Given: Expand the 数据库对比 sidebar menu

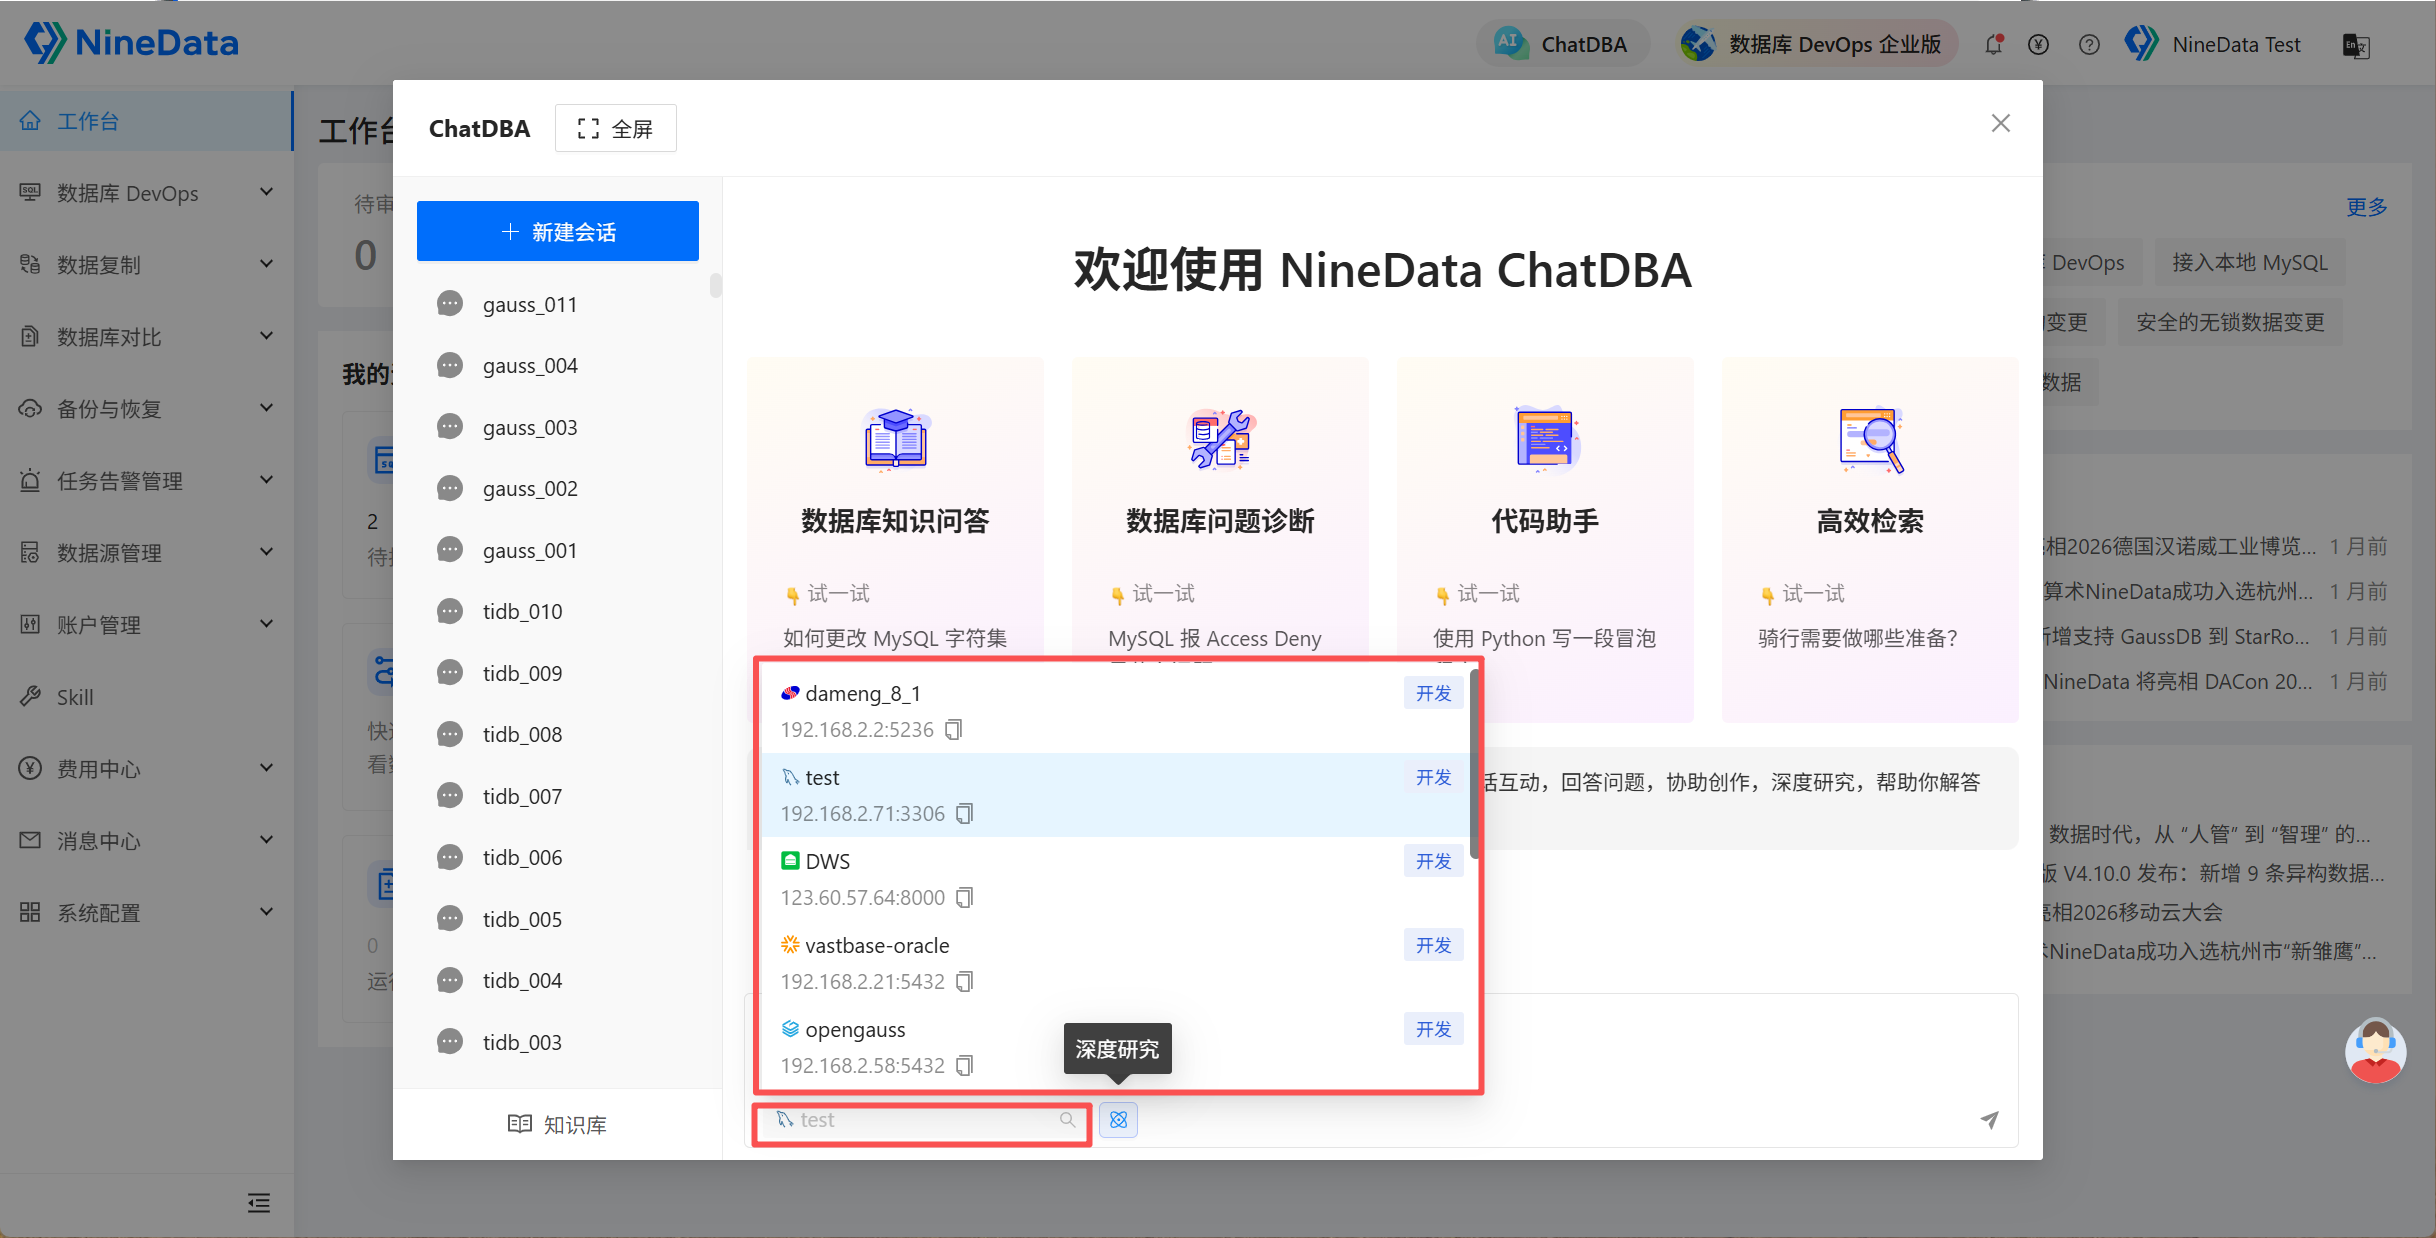Looking at the screenshot, I should 146,337.
